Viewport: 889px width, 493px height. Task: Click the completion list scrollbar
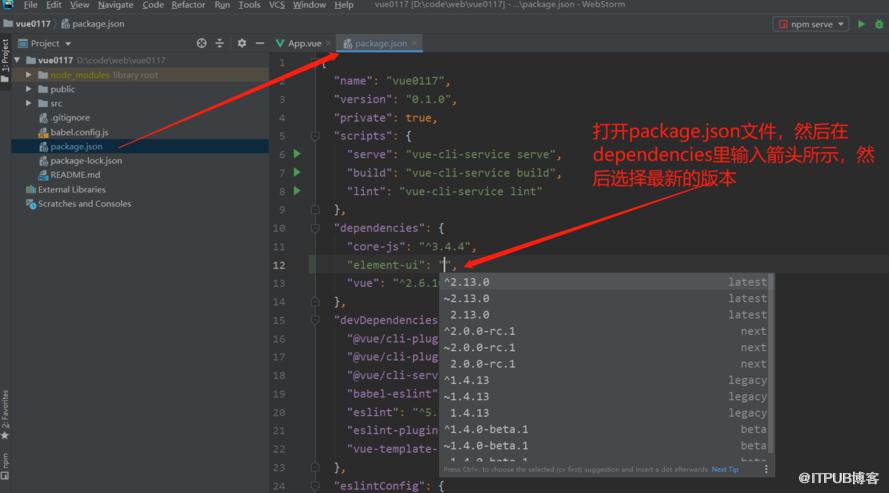pyautogui.click(x=771, y=363)
